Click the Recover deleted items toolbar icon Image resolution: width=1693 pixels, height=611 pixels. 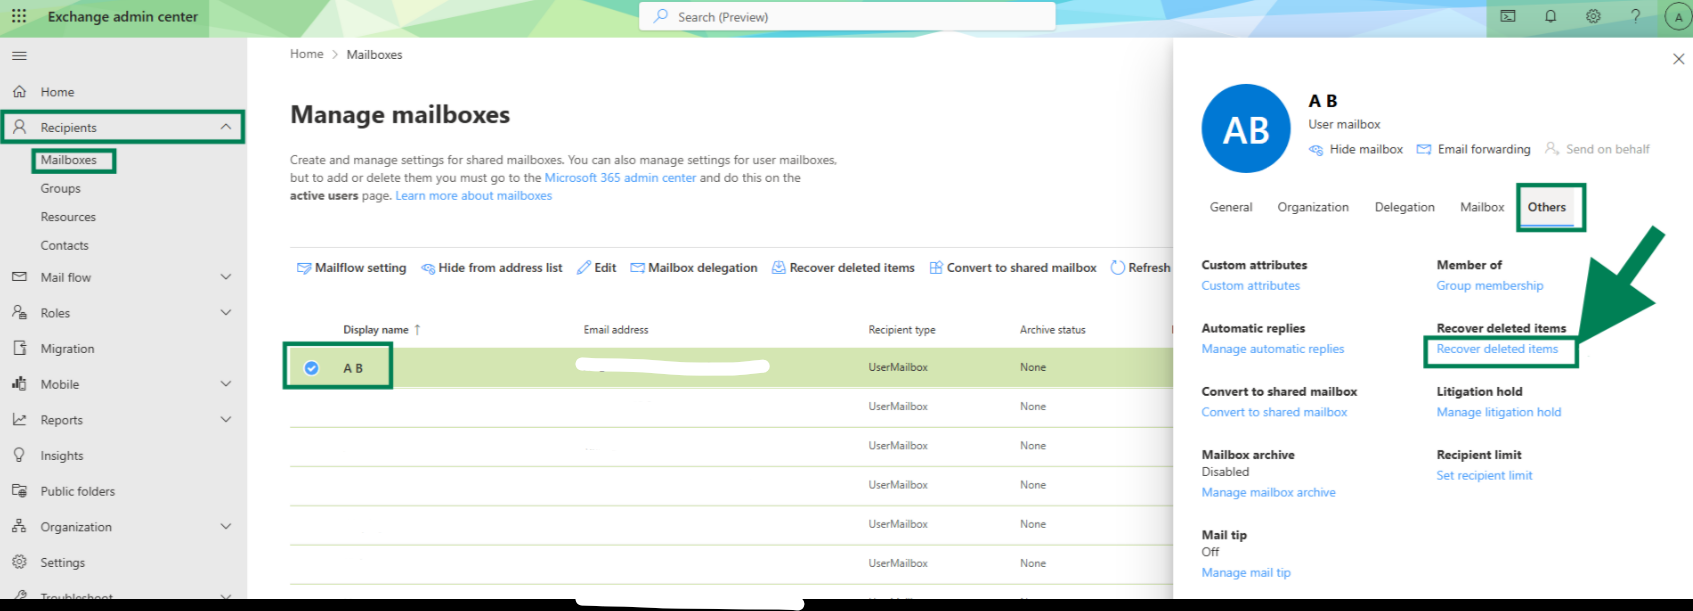[x=778, y=268]
